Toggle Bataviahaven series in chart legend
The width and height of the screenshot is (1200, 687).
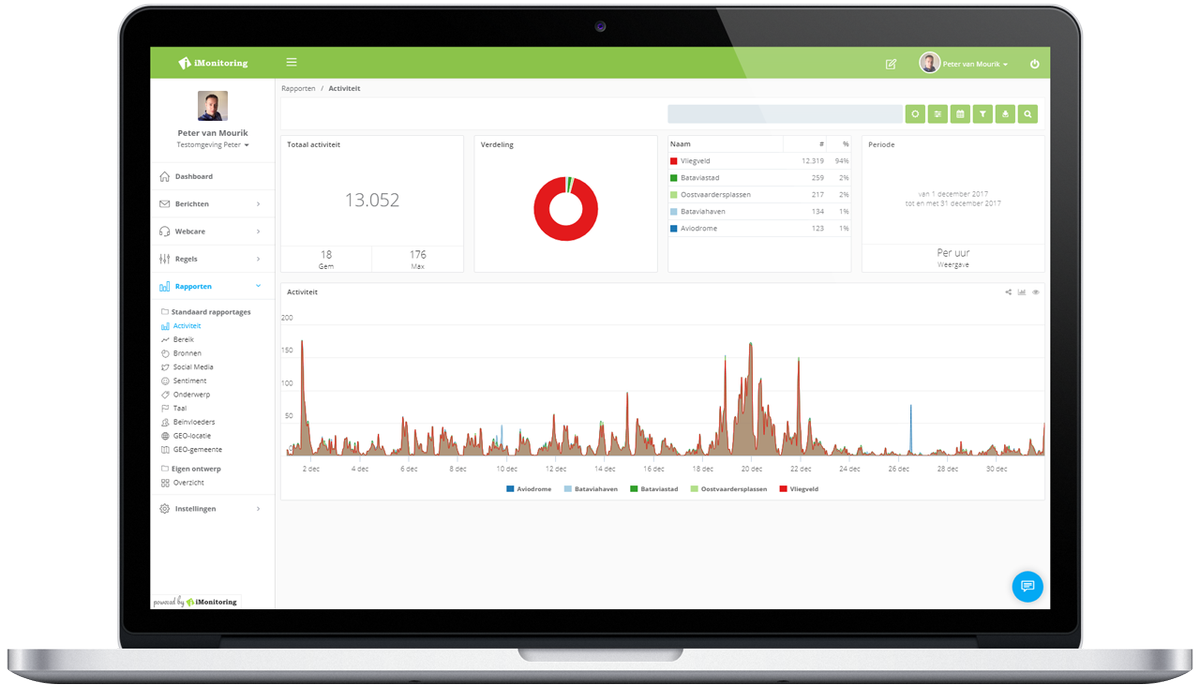(x=591, y=489)
